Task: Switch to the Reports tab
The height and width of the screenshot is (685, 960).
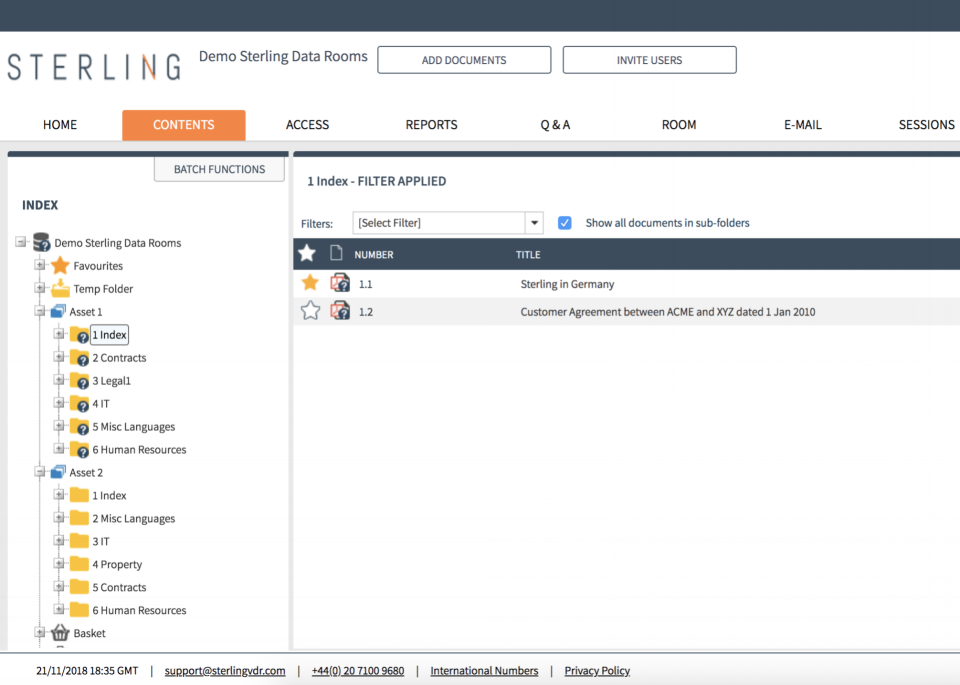Action: 431,125
